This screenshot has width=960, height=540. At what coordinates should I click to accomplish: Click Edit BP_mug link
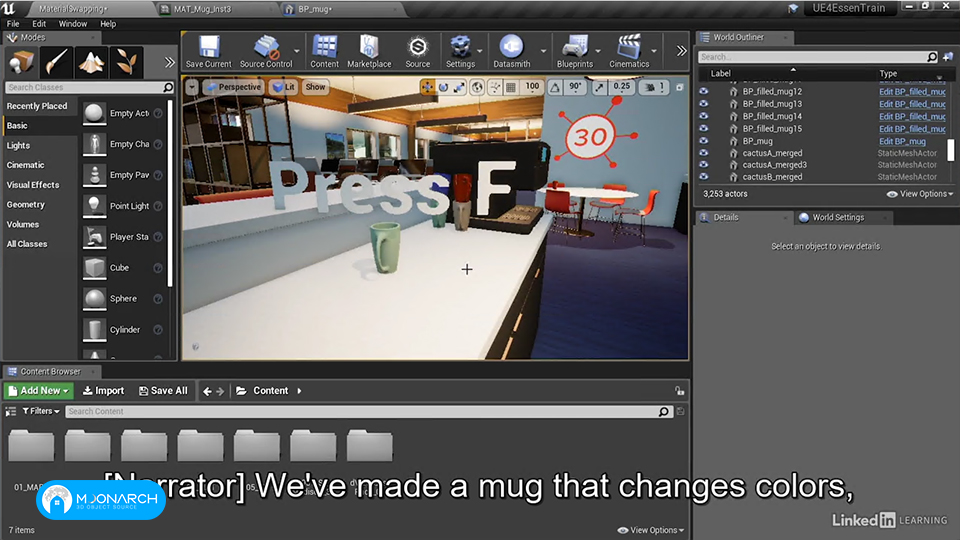click(902, 141)
